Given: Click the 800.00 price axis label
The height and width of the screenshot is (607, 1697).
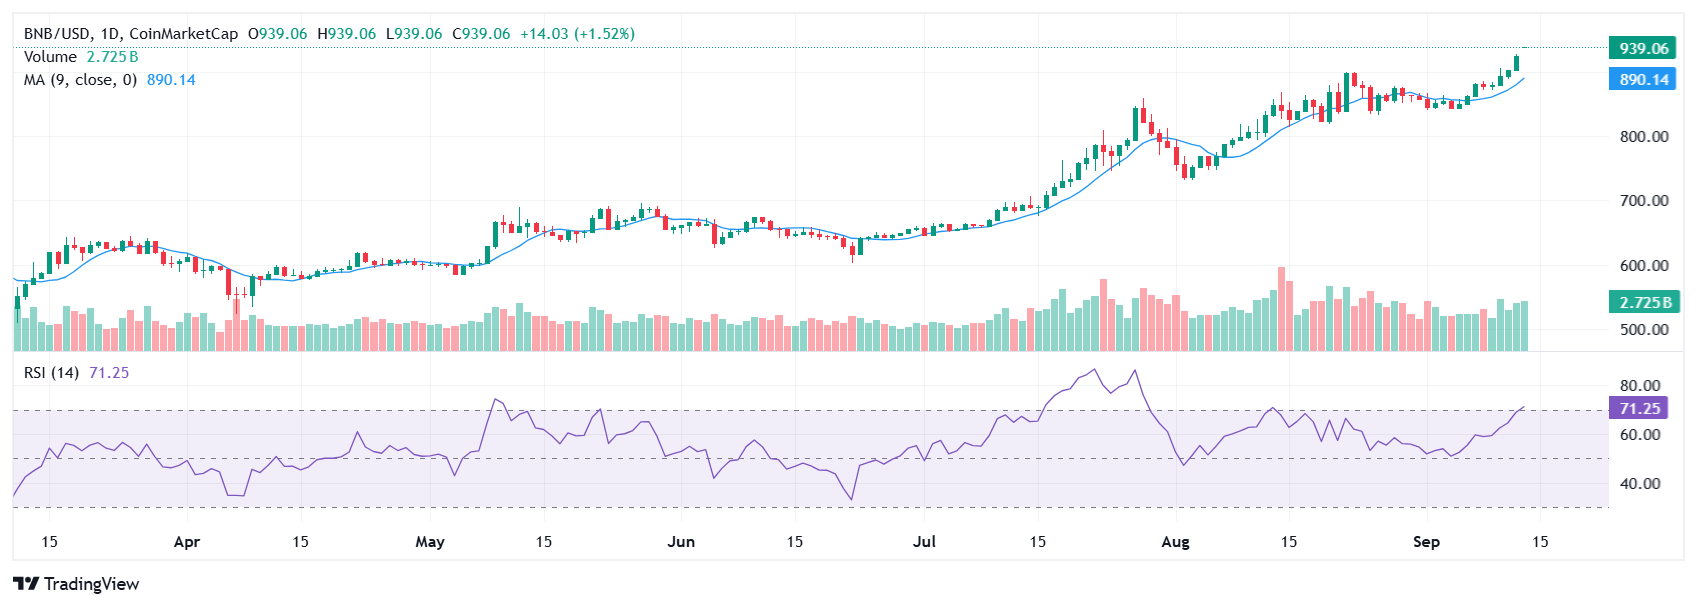Looking at the screenshot, I should tap(1644, 137).
